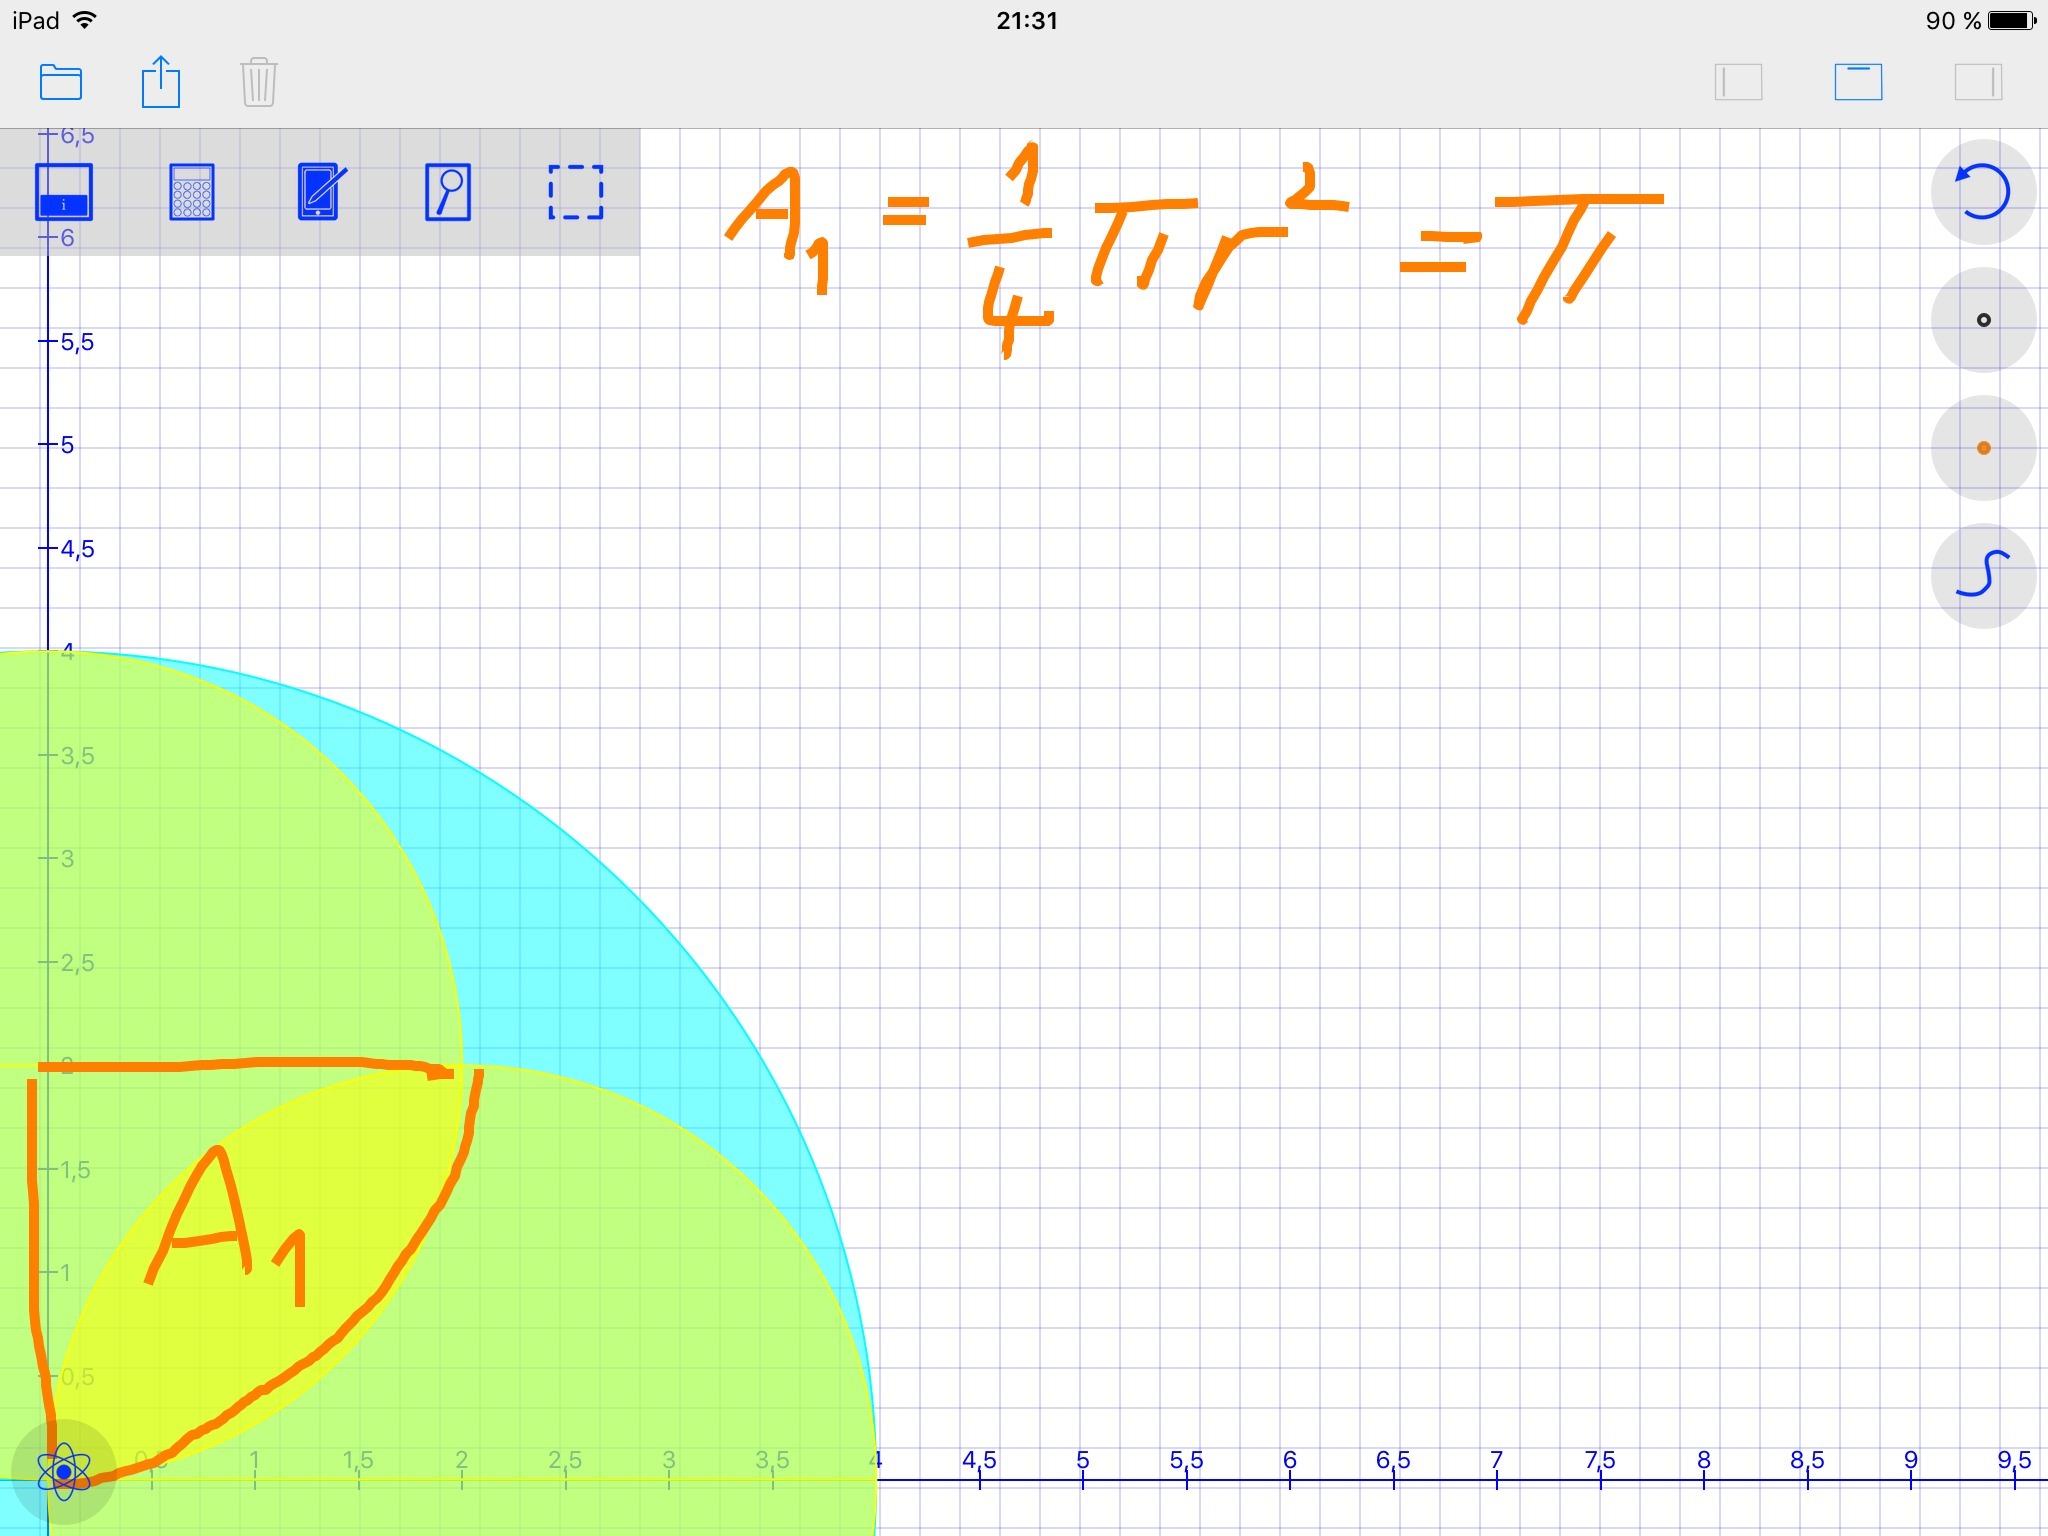Select the calculator keypad icon

(192, 191)
